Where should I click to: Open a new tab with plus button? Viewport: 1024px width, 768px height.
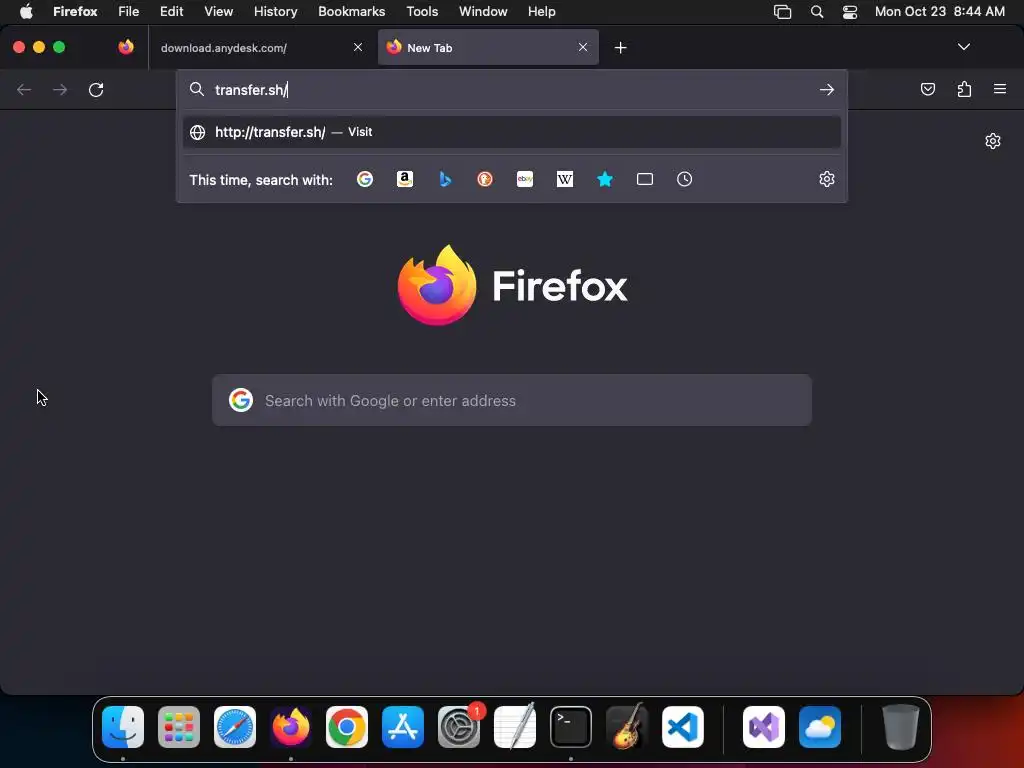click(620, 48)
